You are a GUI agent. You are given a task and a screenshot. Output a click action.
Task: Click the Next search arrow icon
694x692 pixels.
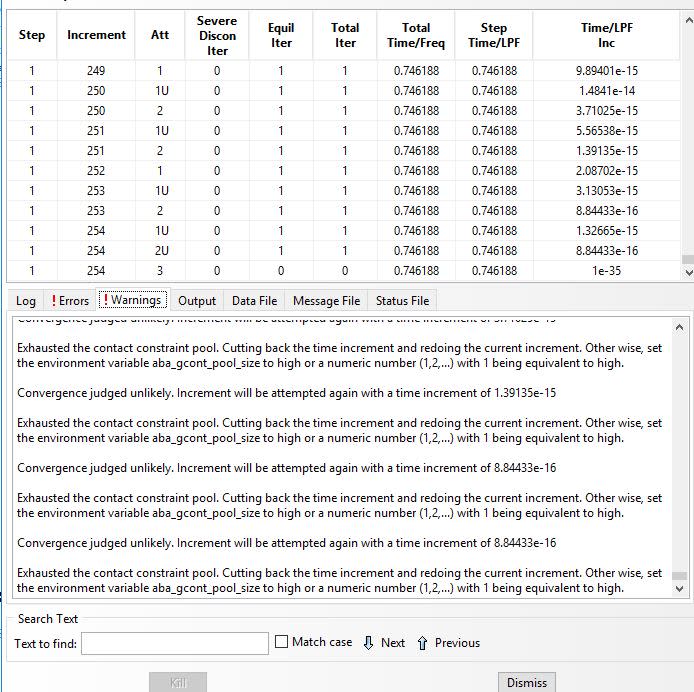[x=368, y=642]
